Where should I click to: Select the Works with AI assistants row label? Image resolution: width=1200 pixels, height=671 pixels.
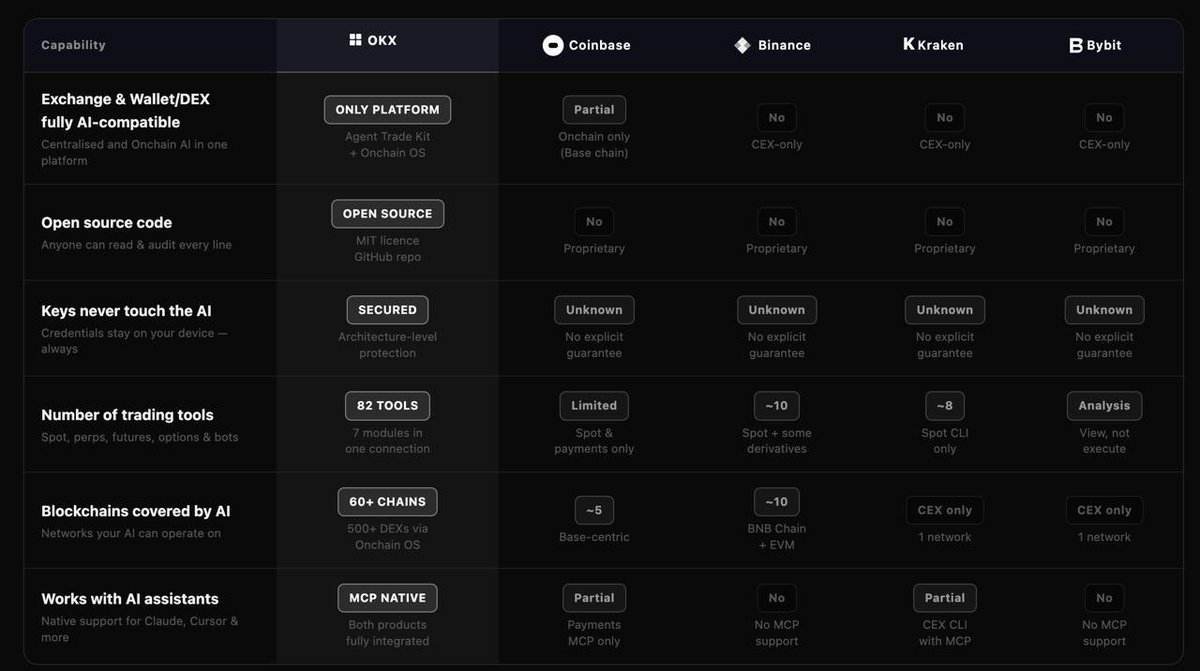pyautogui.click(x=130, y=598)
